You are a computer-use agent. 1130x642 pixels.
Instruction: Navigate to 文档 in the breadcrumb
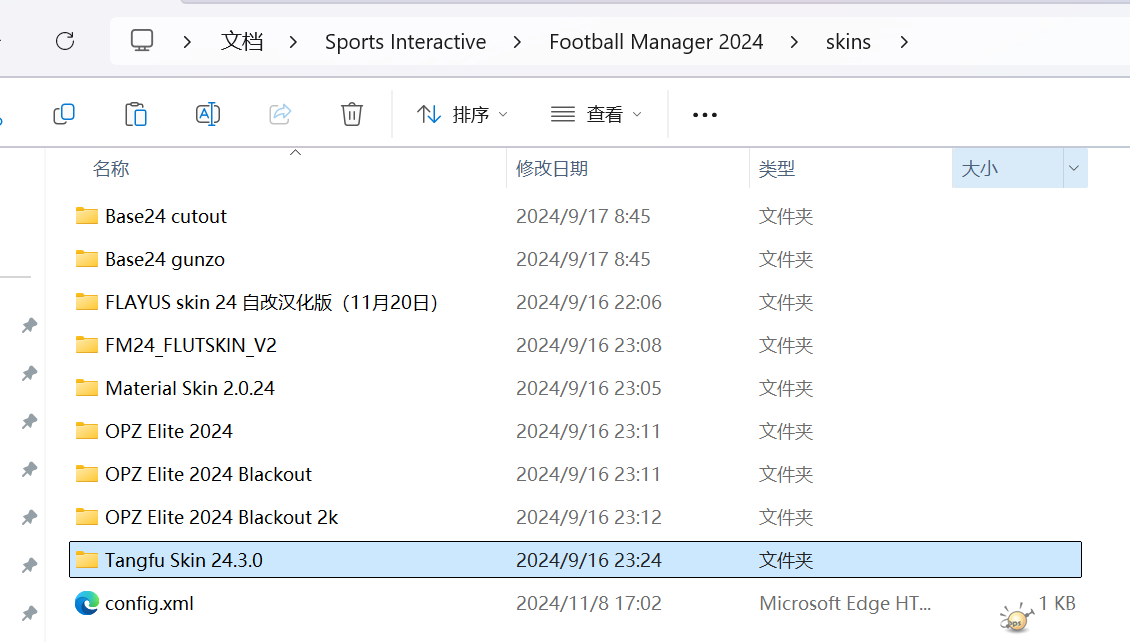tap(241, 42)
